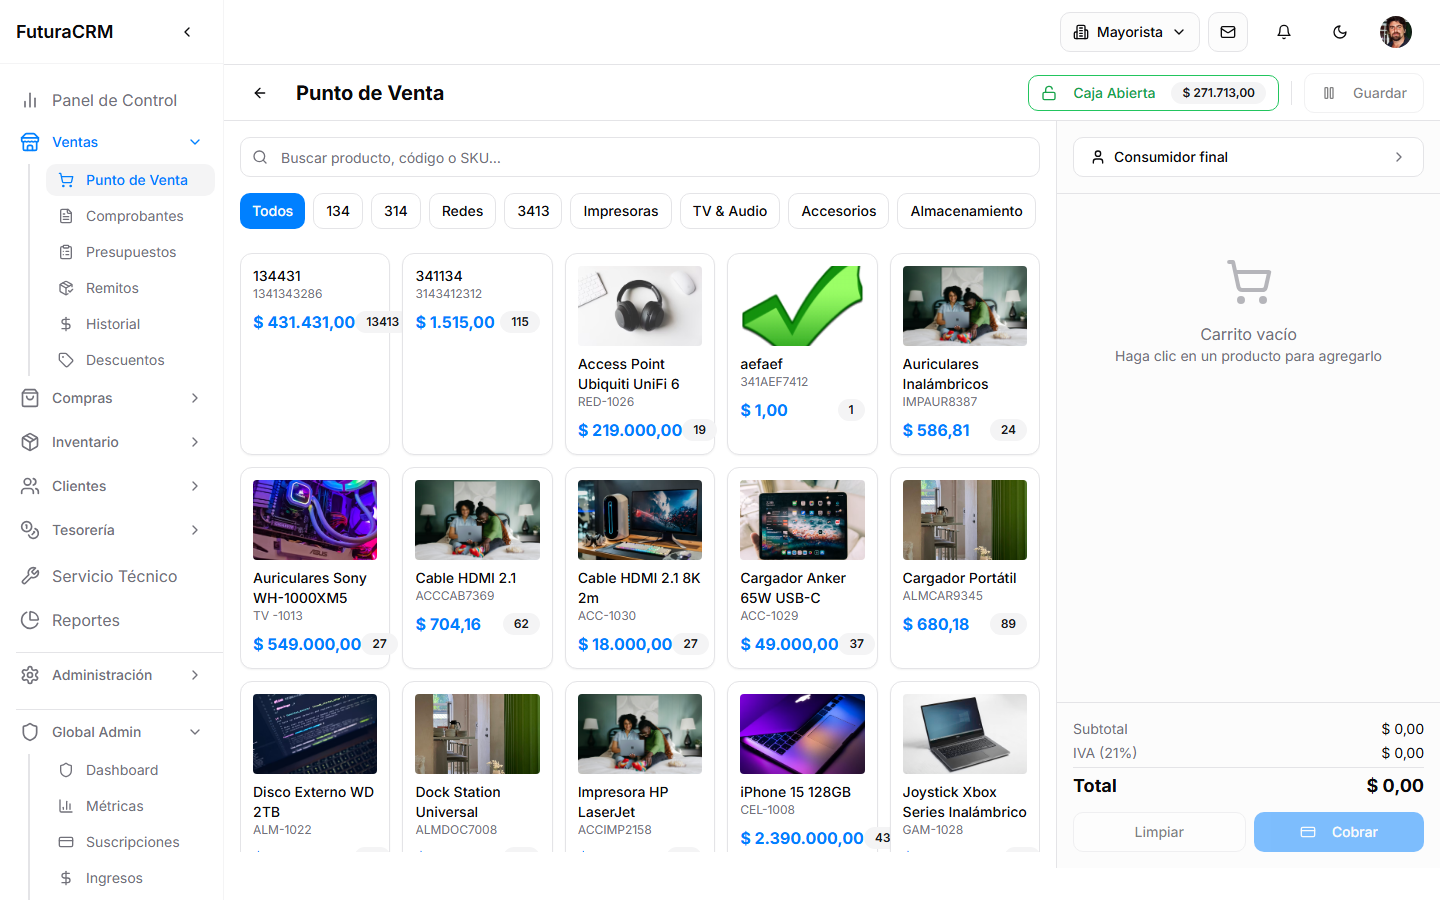
Task: Toggle dark mode moon icon
Action: point(1340,32)
